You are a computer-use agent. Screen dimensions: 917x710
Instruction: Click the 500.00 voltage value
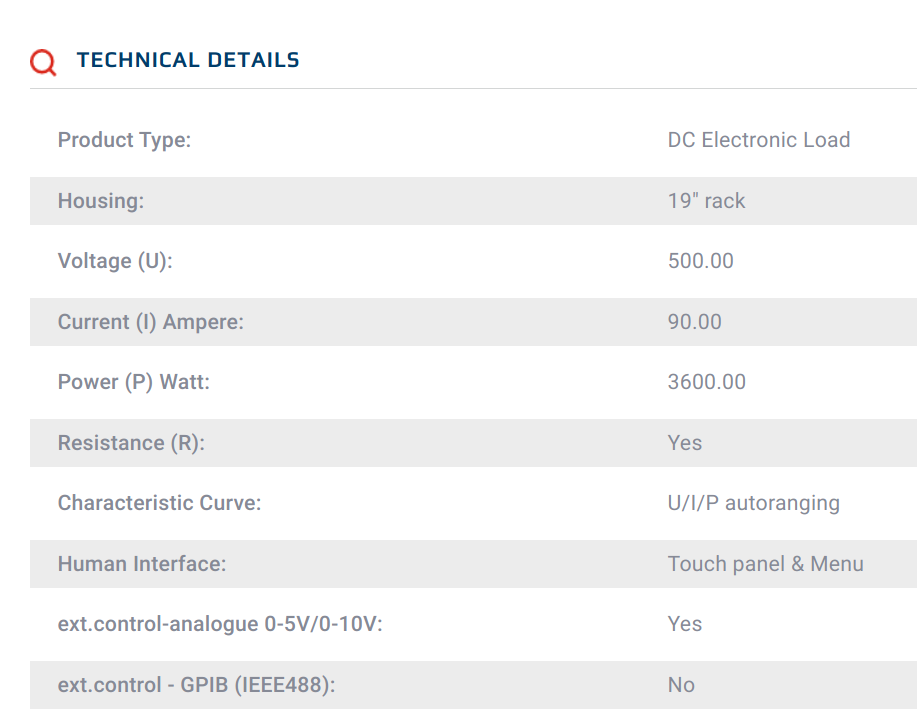pos(701,261)
